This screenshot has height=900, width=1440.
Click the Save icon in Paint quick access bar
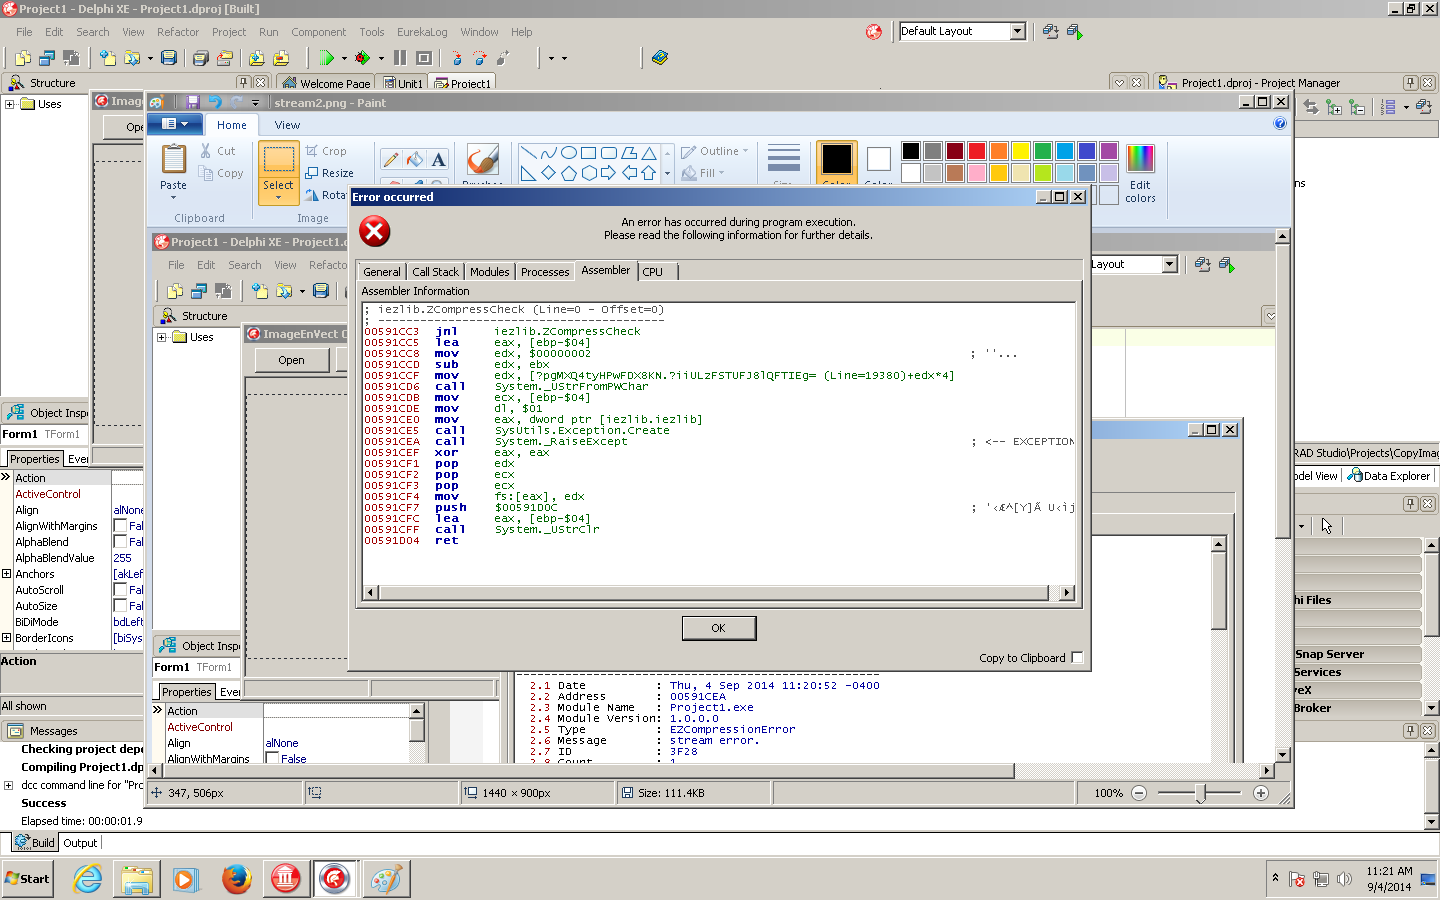pos(192,102)
